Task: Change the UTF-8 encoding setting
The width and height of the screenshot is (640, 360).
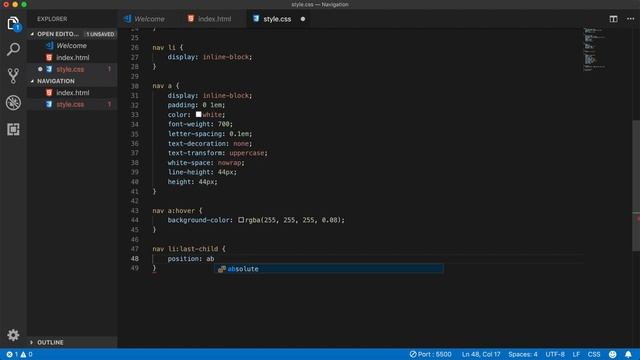Action: (x=555, y=354)
